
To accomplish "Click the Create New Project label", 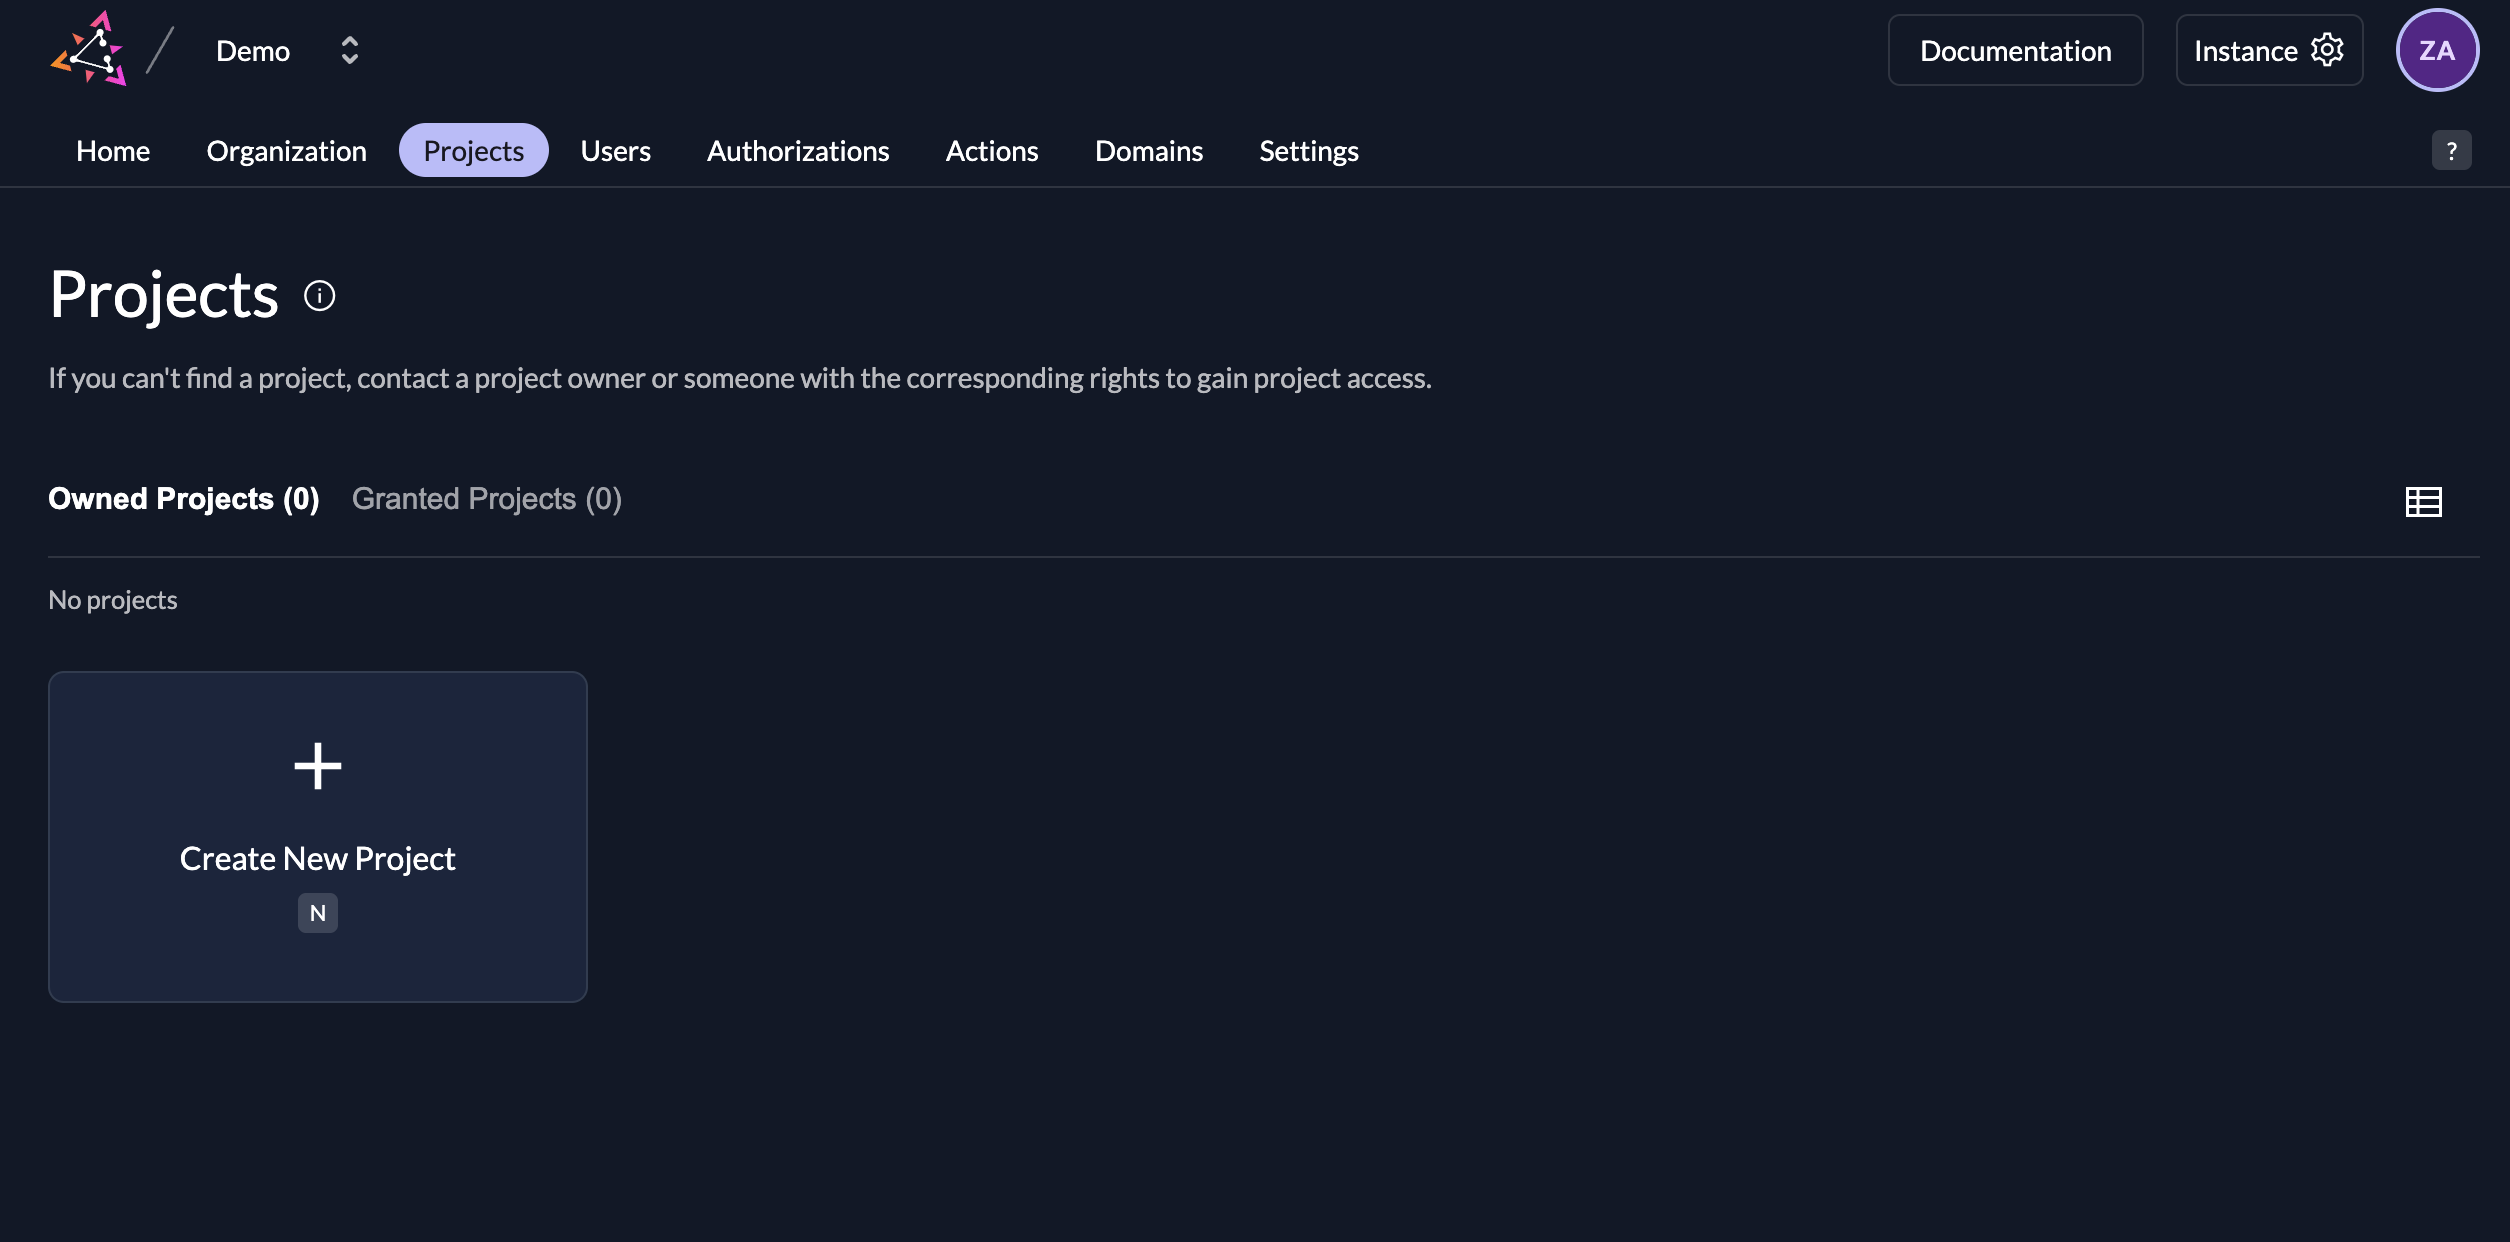I will pyautogui.click(x=318, y=859).
